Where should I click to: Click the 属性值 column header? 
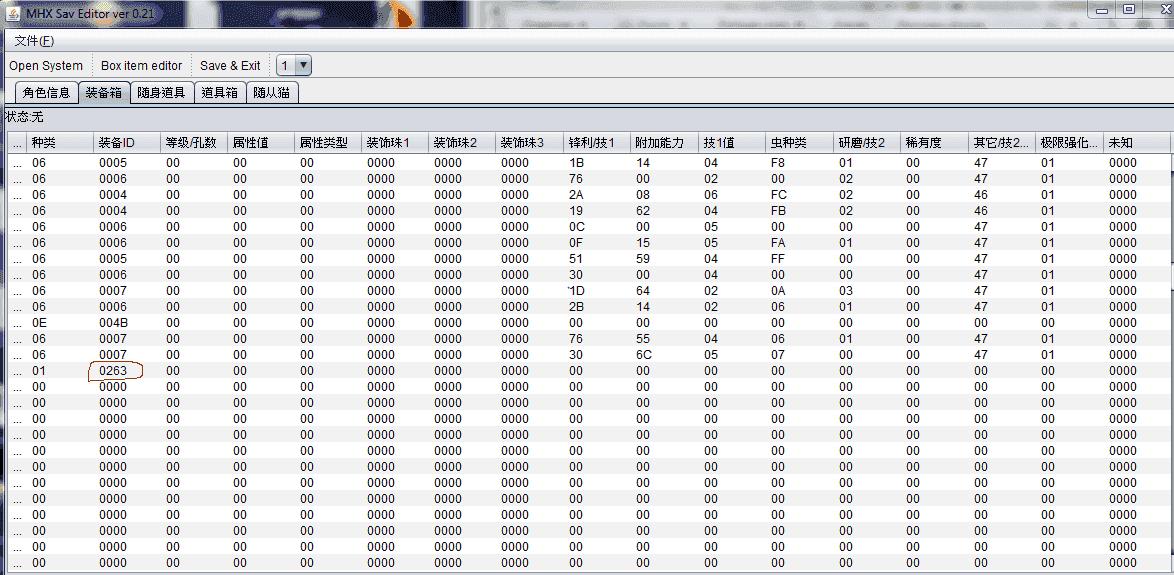pos(261,142)
